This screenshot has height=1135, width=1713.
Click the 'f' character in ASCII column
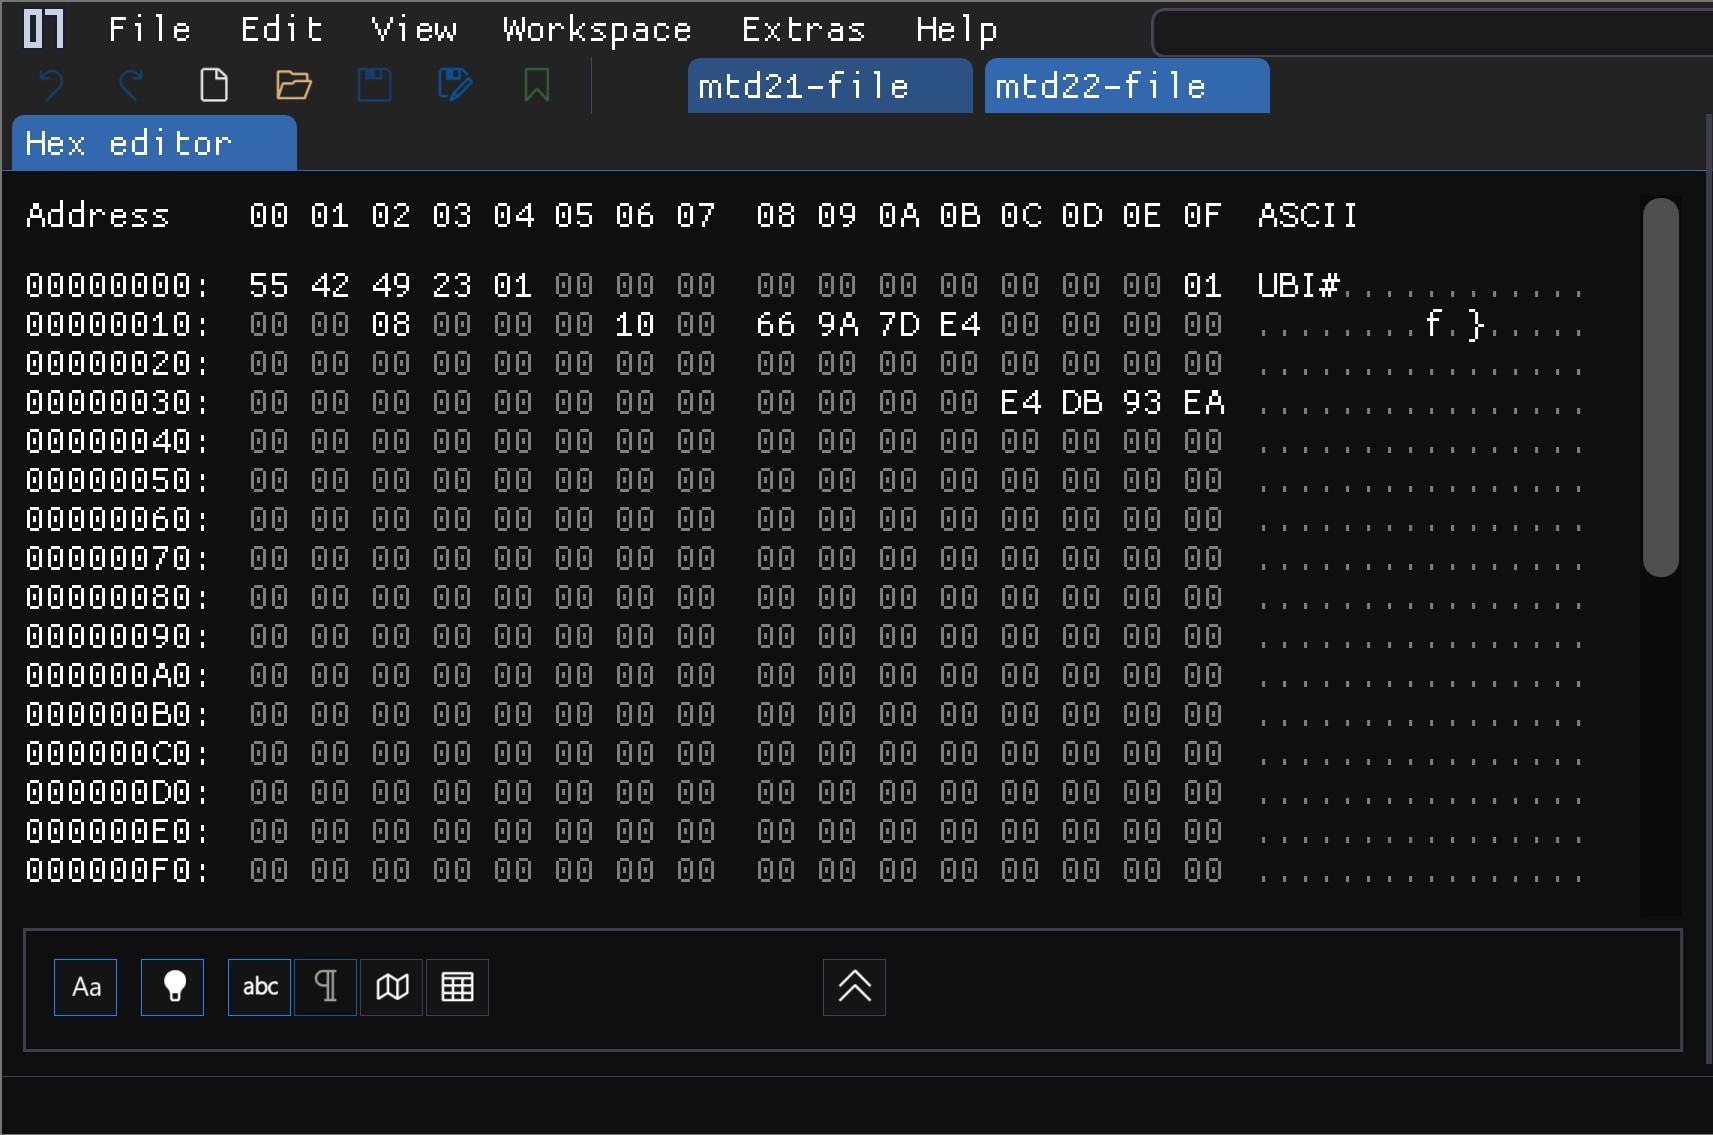click(x=1434, y=324)
